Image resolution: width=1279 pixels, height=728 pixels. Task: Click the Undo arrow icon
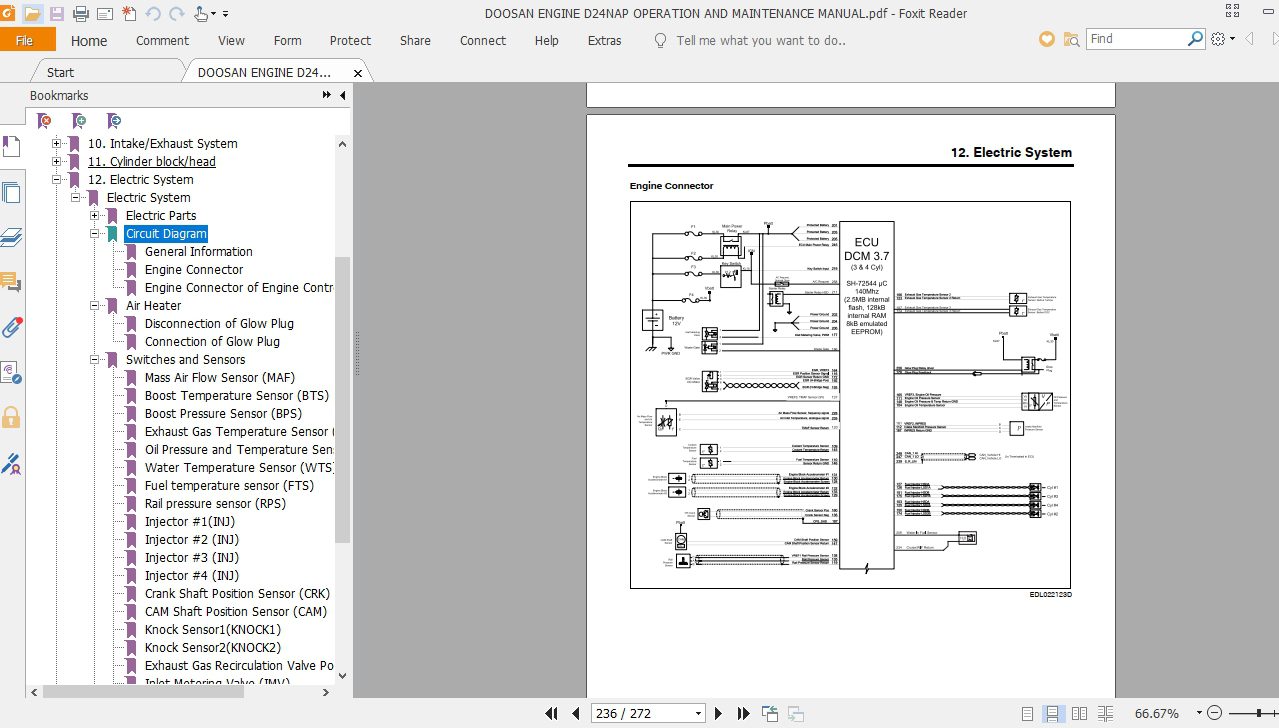pos(151,13)
